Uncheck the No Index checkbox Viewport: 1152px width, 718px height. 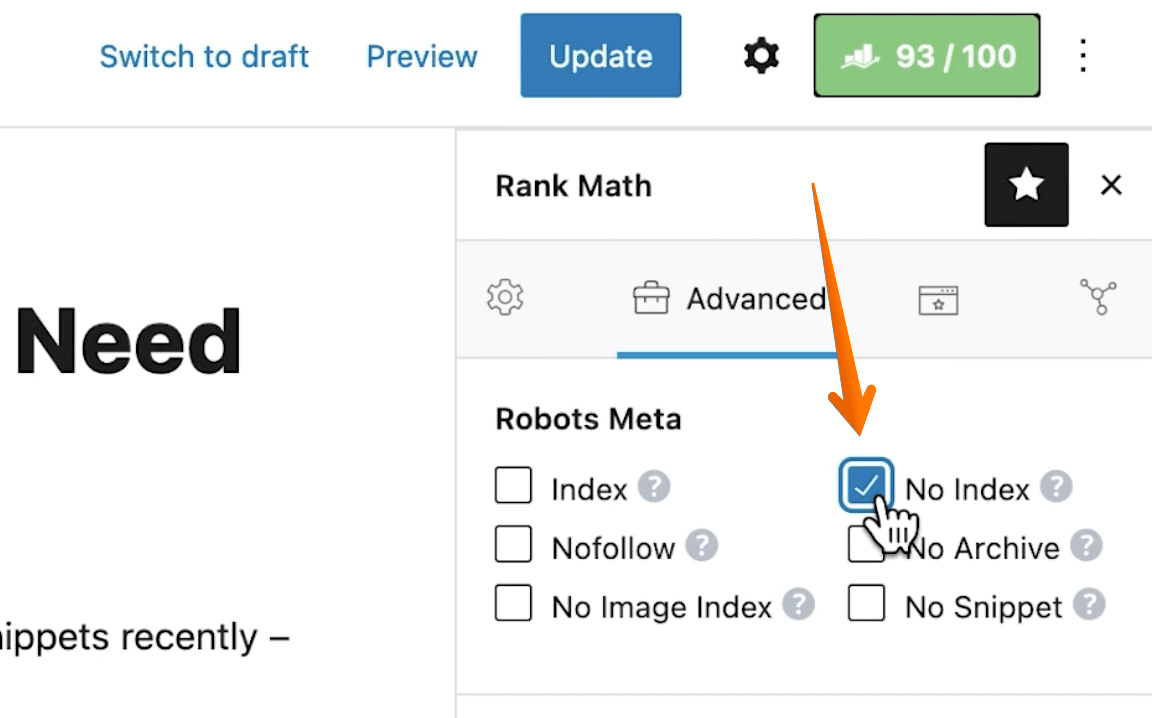coord(868,487)
